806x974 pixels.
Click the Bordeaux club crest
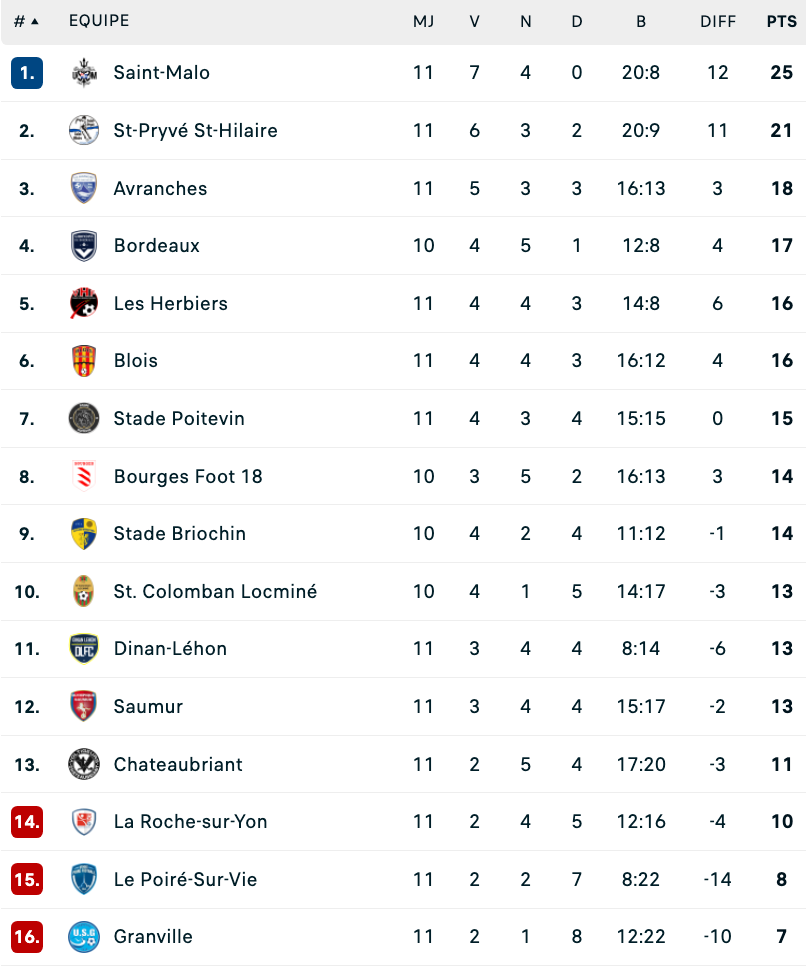click(84, 246)
